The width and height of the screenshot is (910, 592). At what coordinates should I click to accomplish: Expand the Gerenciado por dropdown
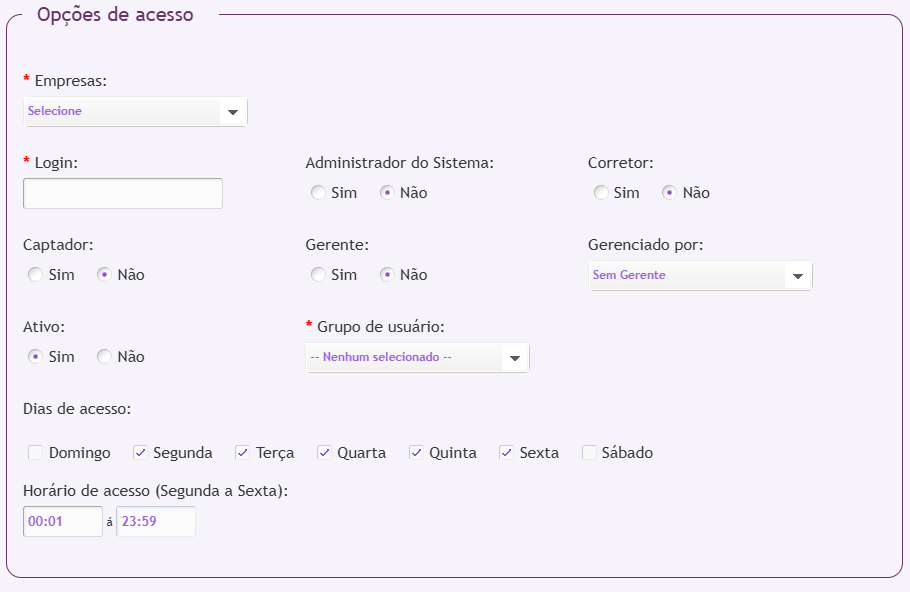point(700,275)
